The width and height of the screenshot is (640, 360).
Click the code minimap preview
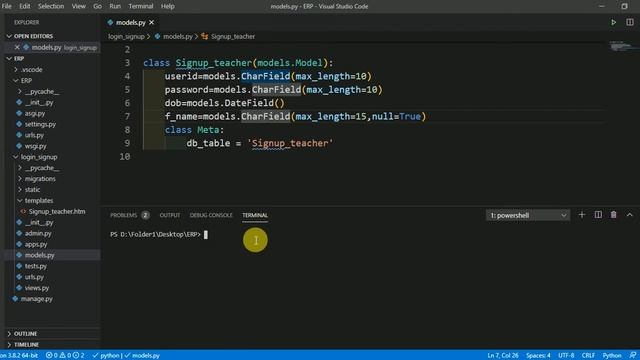[x=623, y=46]
